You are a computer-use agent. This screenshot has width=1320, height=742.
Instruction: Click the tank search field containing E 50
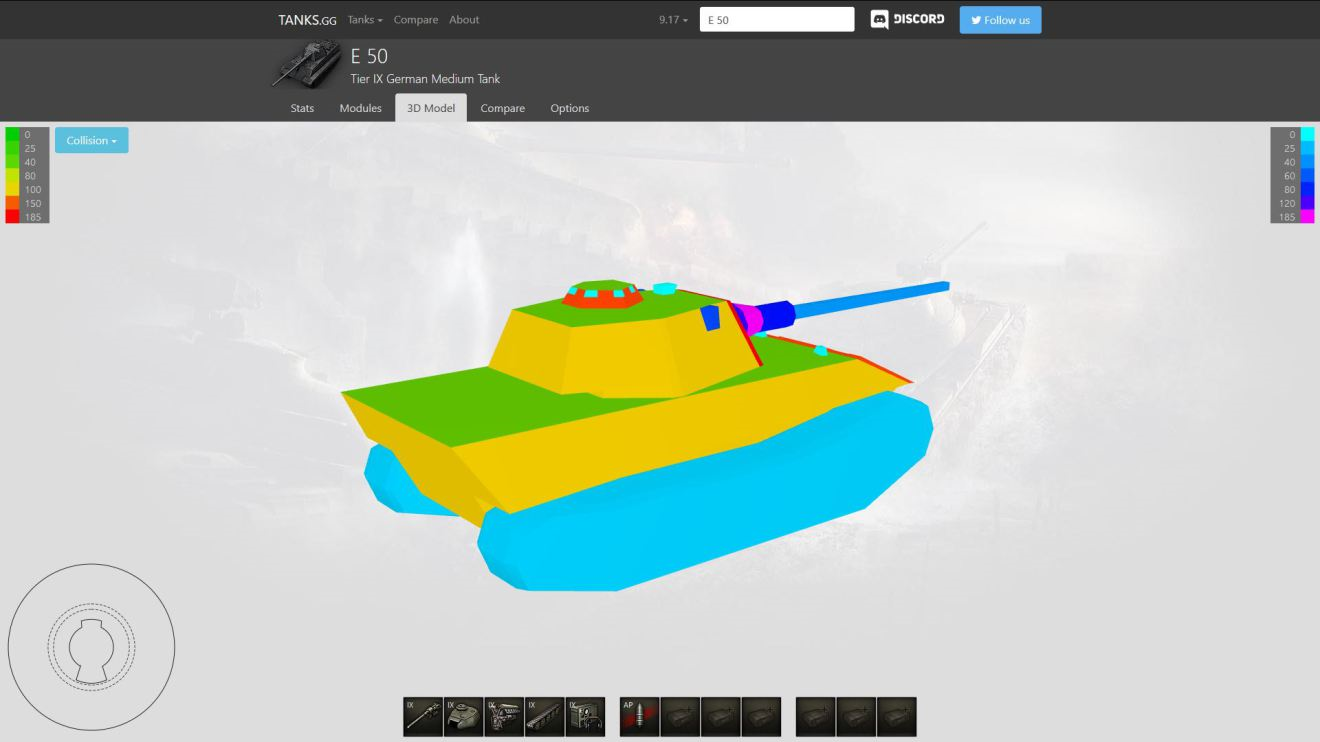click(777, 20)
